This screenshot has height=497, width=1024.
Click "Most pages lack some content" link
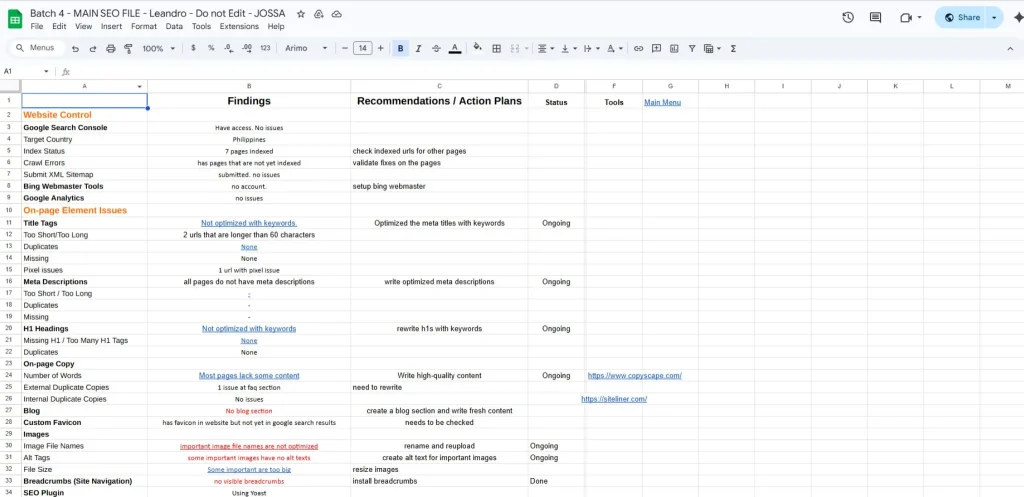[x=249, y=376]
